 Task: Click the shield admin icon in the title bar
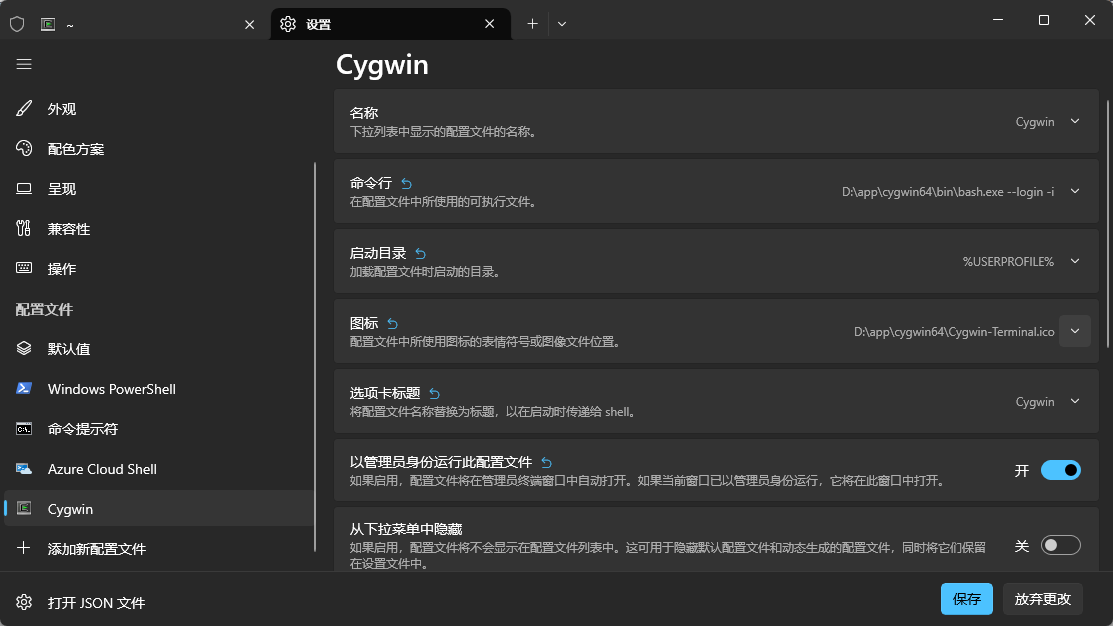[17, 24]
